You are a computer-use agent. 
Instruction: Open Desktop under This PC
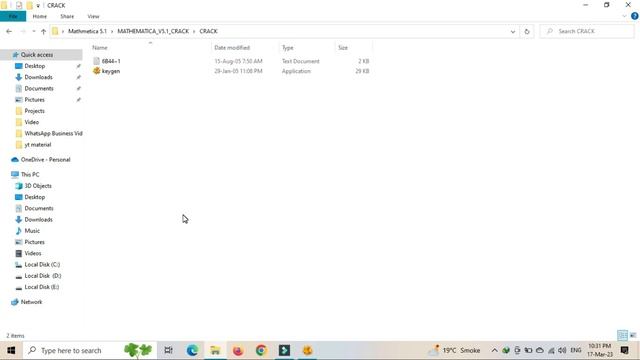point(35,197)
